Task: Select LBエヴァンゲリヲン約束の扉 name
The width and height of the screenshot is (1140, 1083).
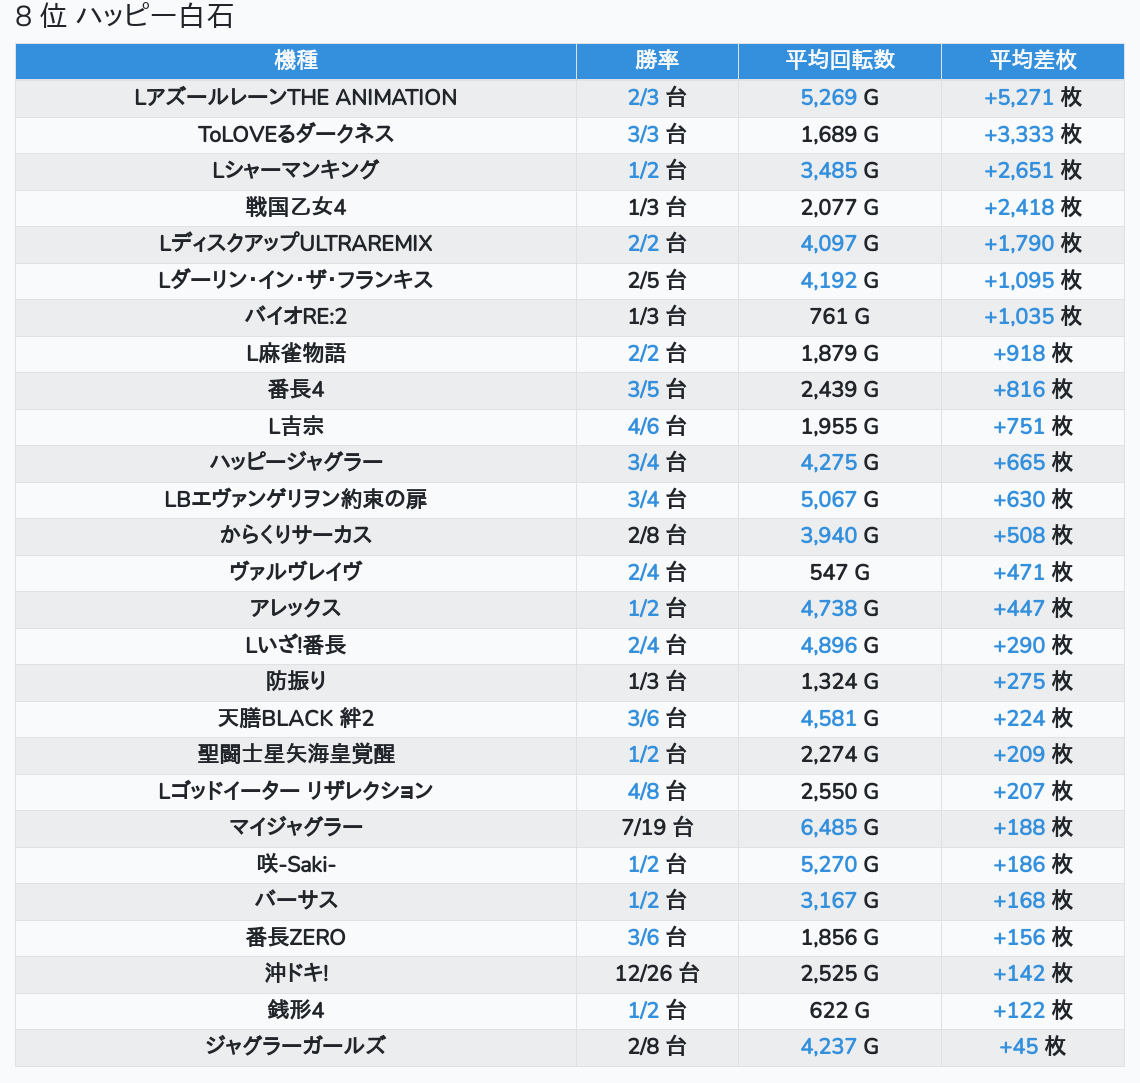Action: (296, 499)
